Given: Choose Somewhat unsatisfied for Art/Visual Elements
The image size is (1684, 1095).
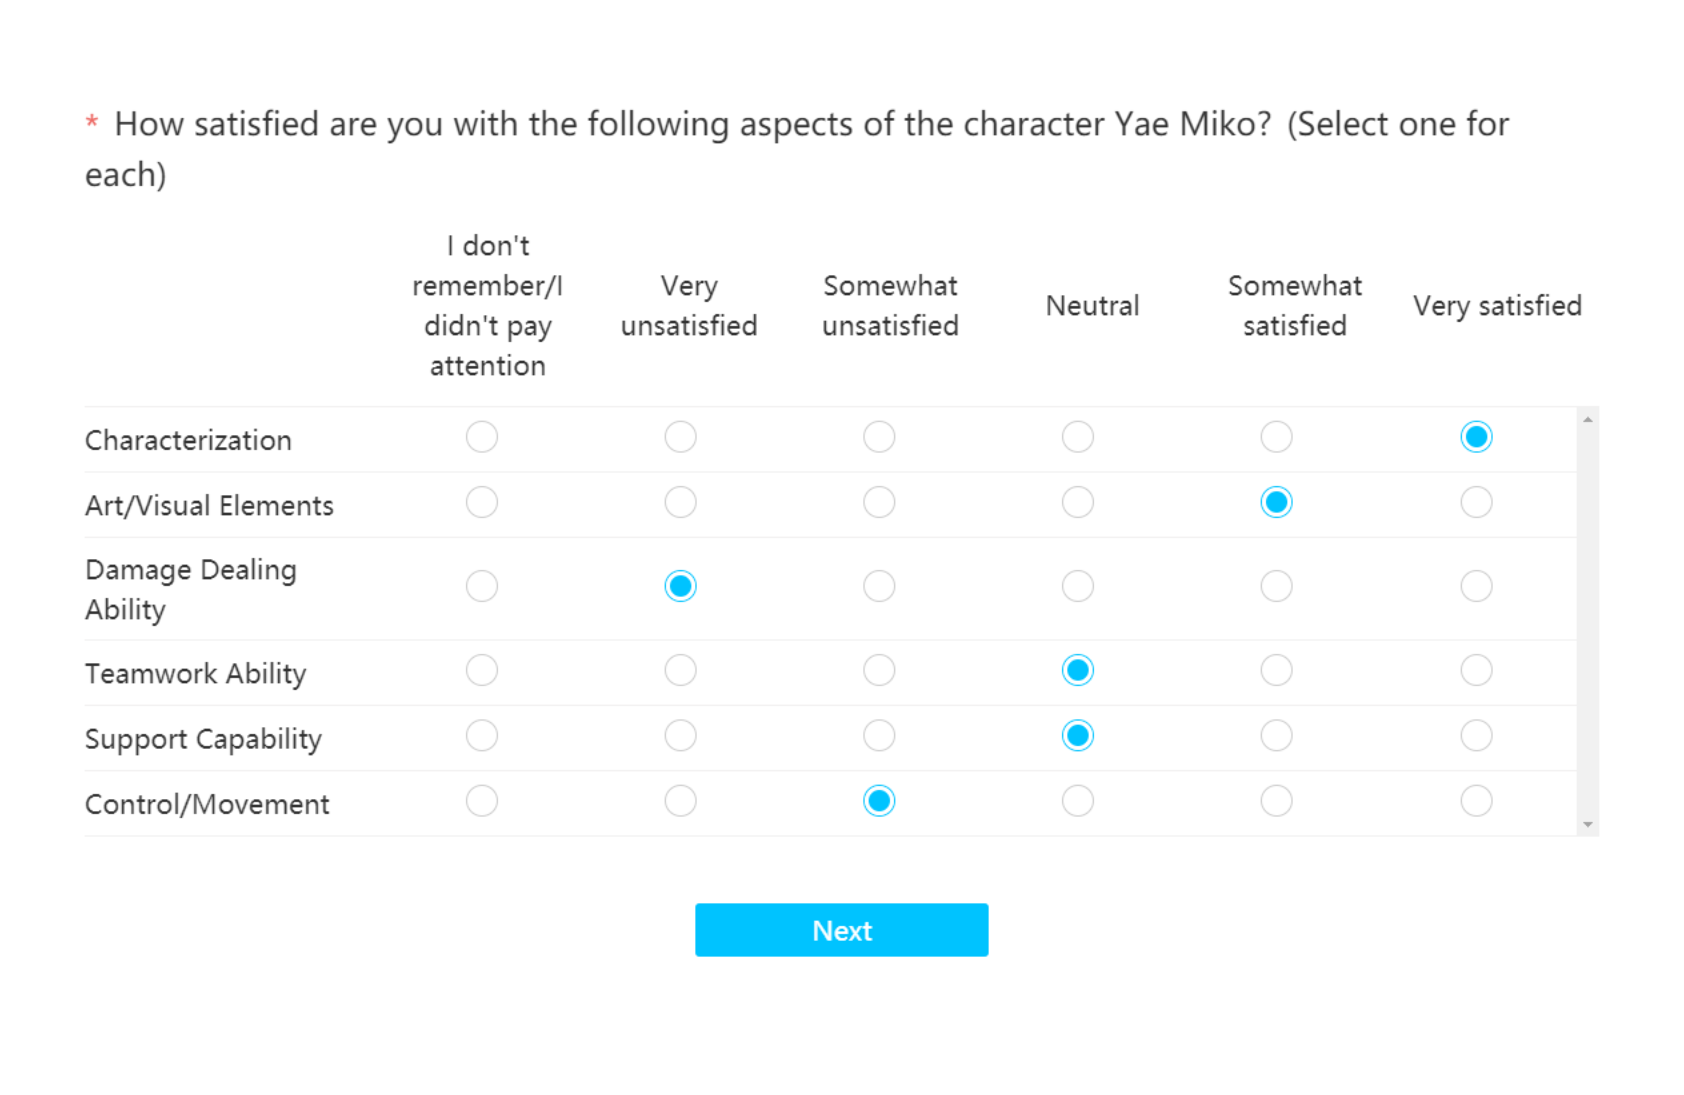Looking at the screenshot, I should [879, 502].
